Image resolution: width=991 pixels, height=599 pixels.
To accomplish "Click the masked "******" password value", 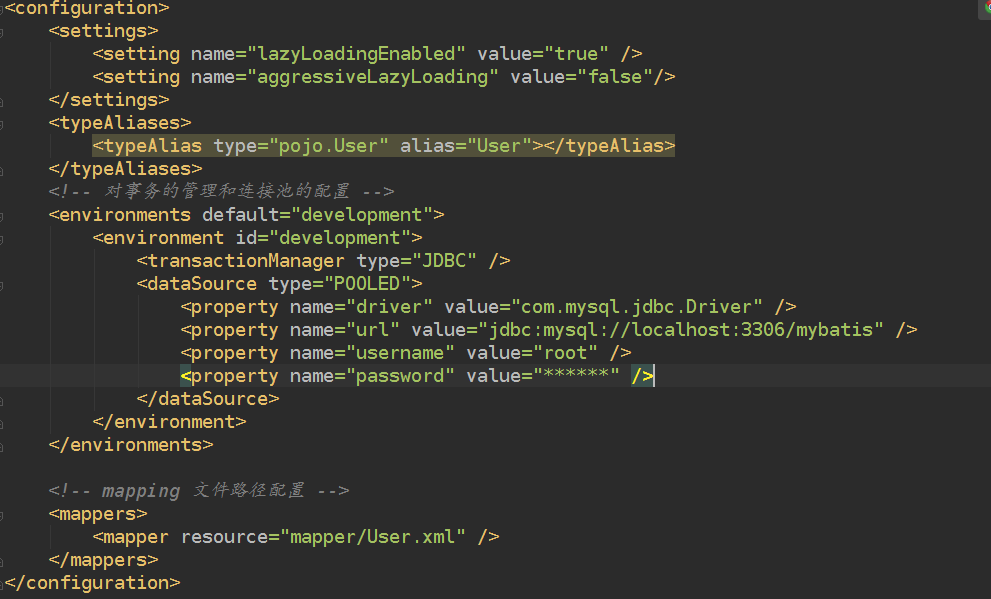I will click(576, 376).
